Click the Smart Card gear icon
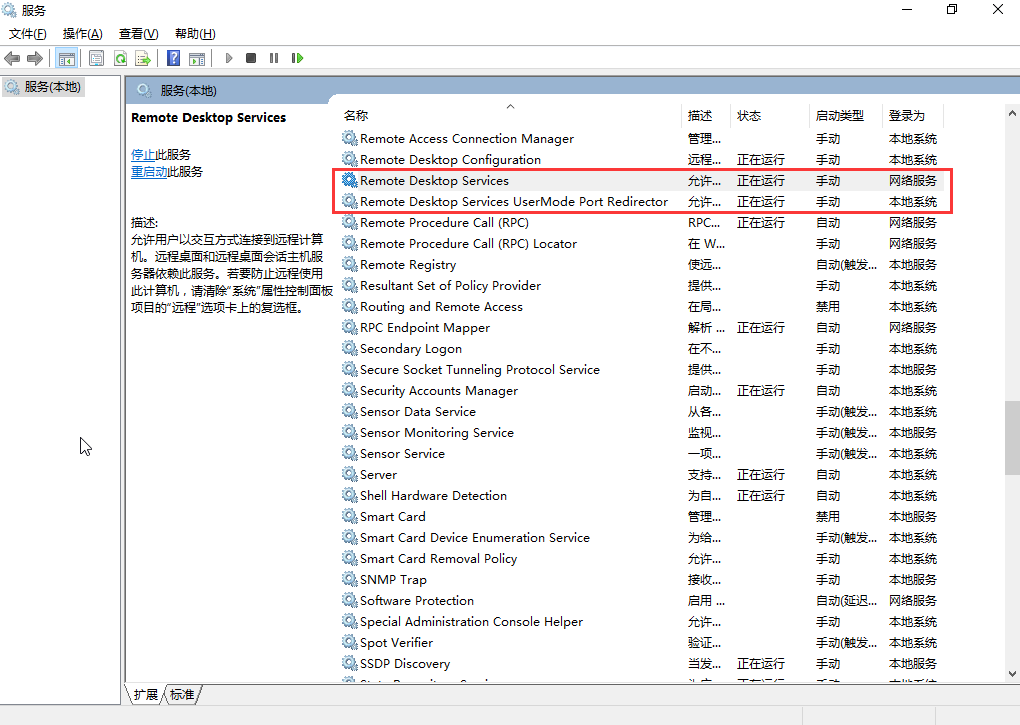The width and height of the screenshot is (1020, 725). point(350,516)
